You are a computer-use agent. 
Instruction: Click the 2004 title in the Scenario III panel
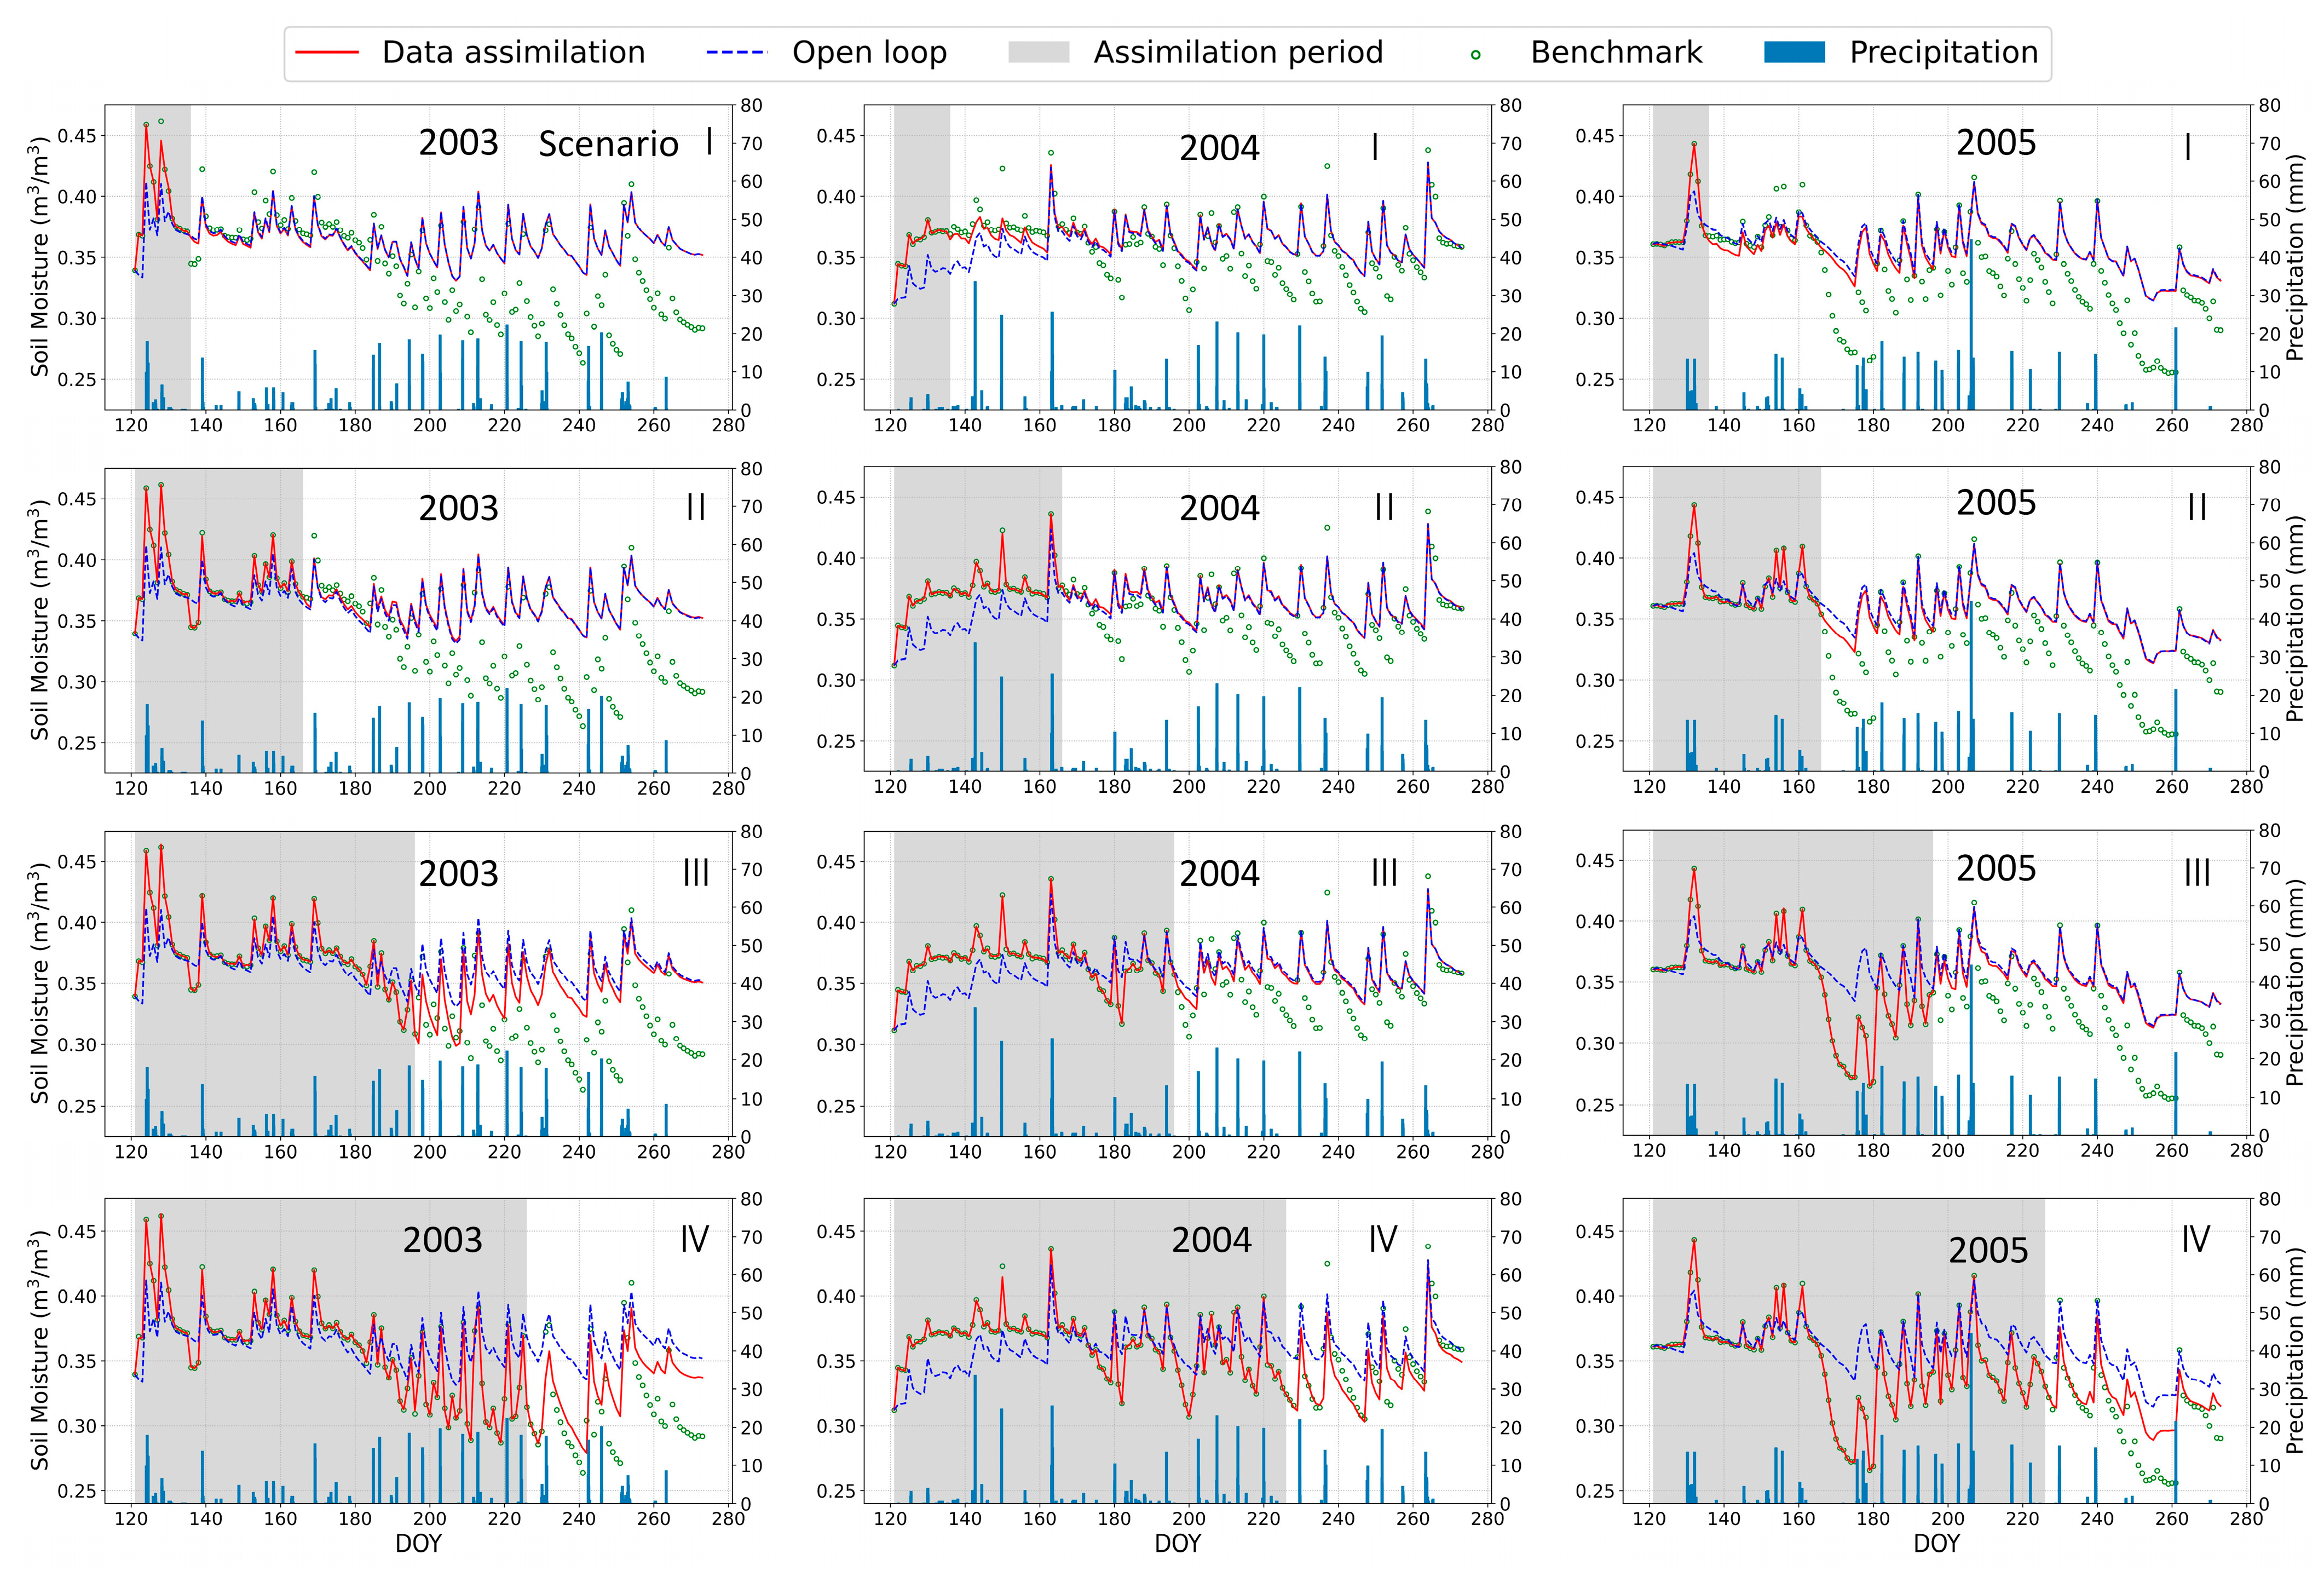coord(1219,874)
